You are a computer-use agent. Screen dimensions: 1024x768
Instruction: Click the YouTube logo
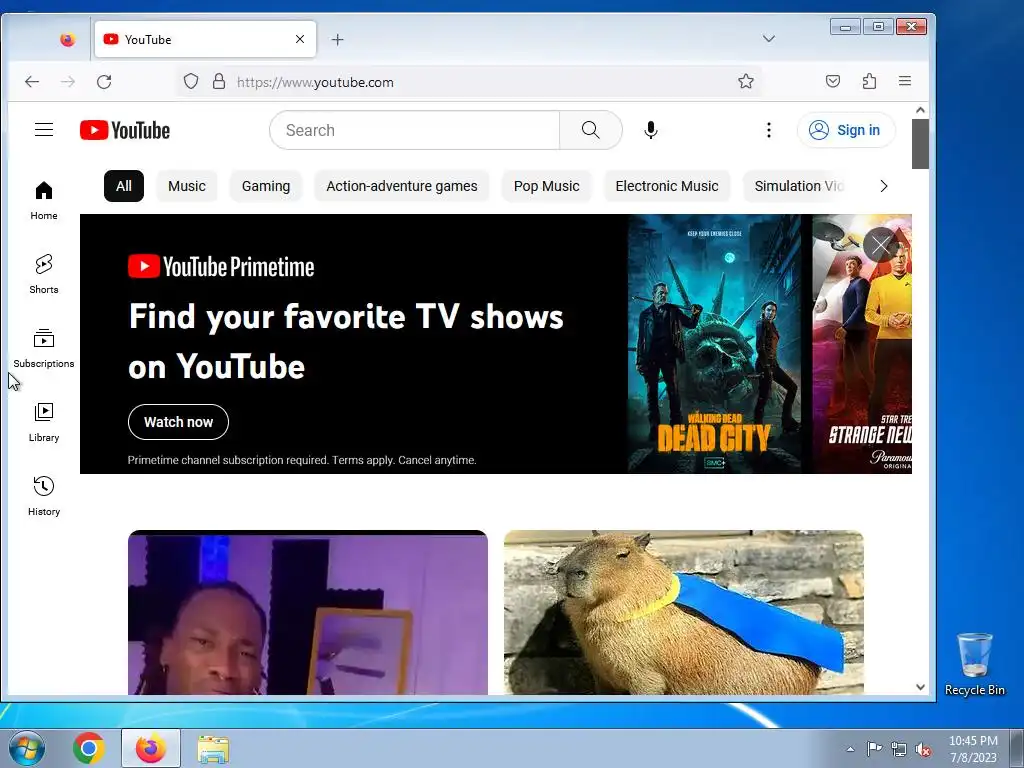tap(125, 130)
